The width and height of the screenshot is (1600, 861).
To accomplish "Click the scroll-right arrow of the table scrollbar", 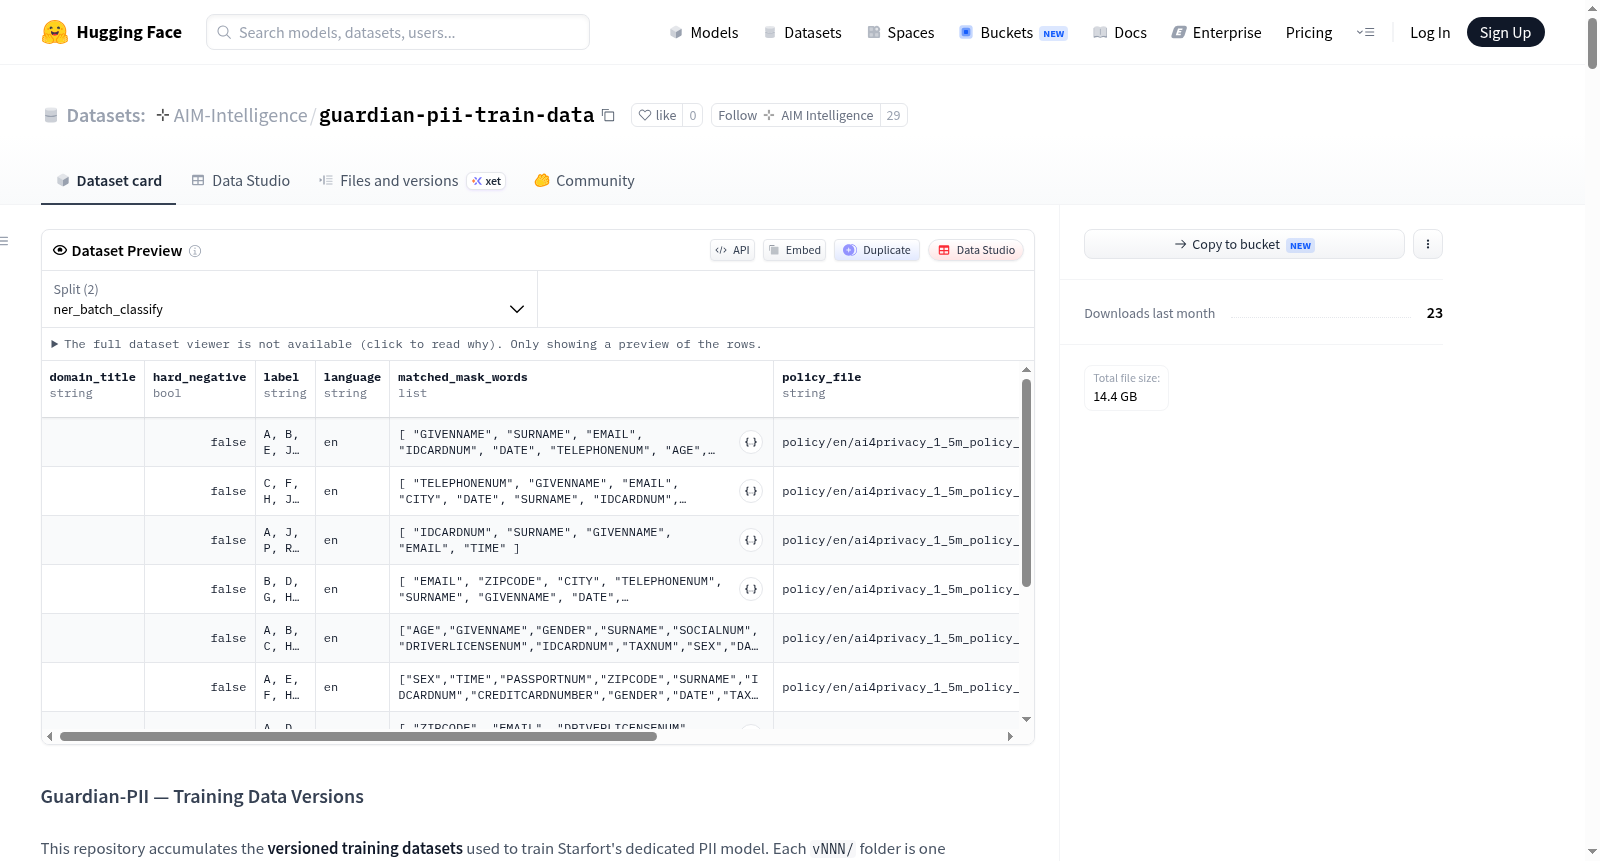I will point(1010,736).
